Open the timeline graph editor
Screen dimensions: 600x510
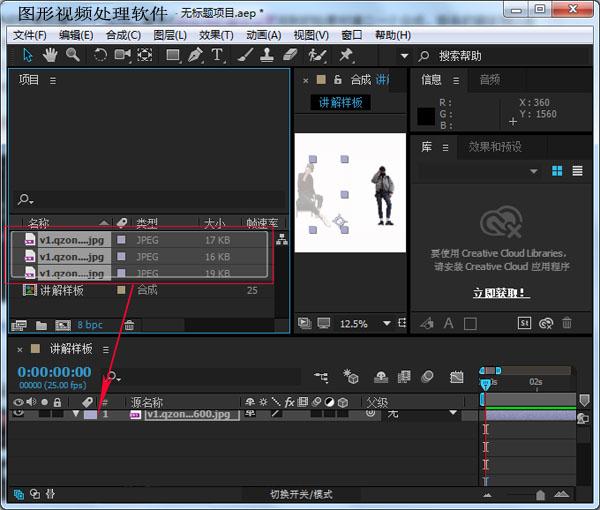click(457, 377)
